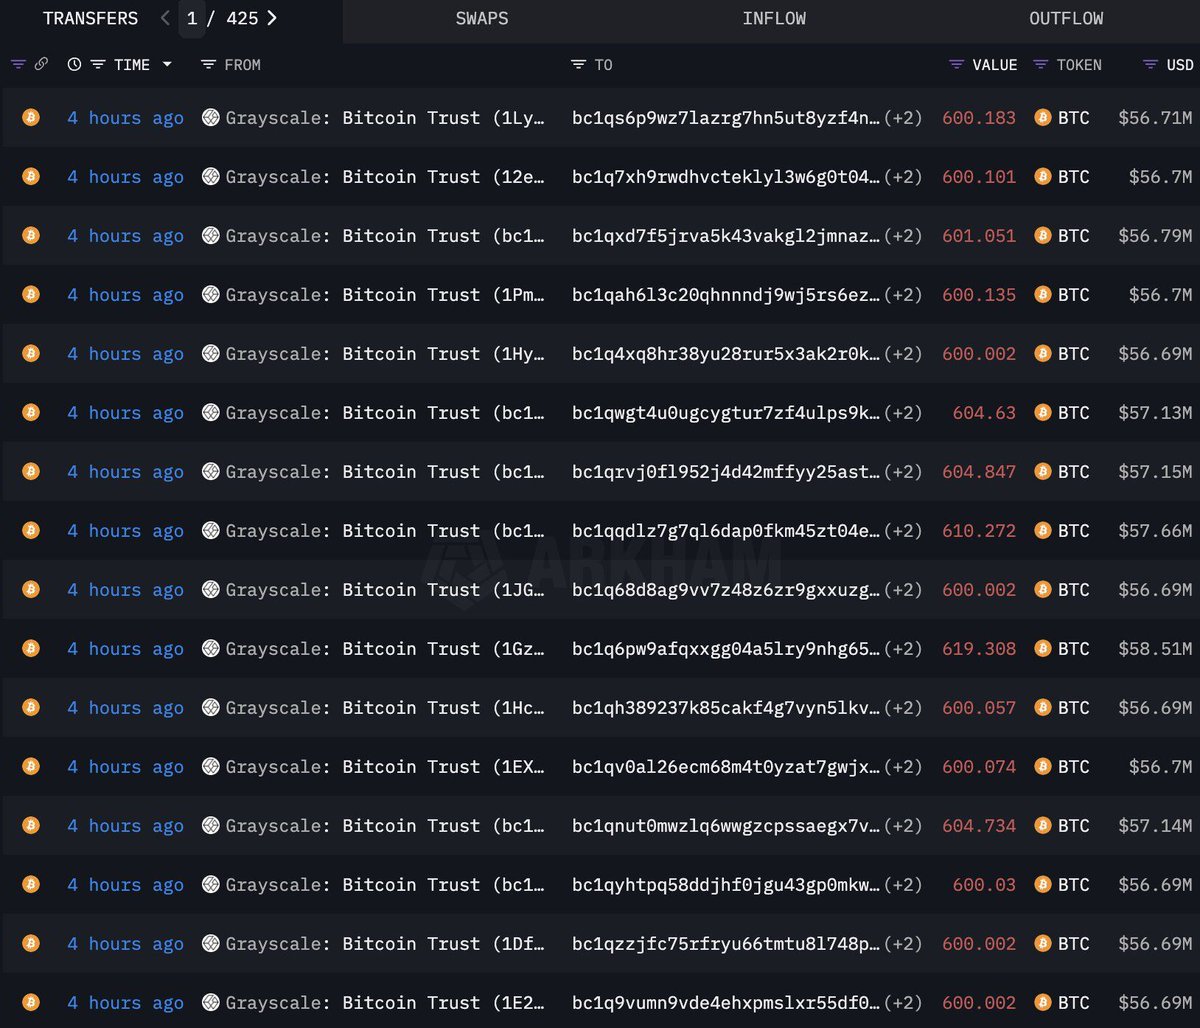The height and width of the screenshot is (1028, 1200).
Task: Expand (+2) recipients for bc1qh389237k85 row
Action: [903, 708]
